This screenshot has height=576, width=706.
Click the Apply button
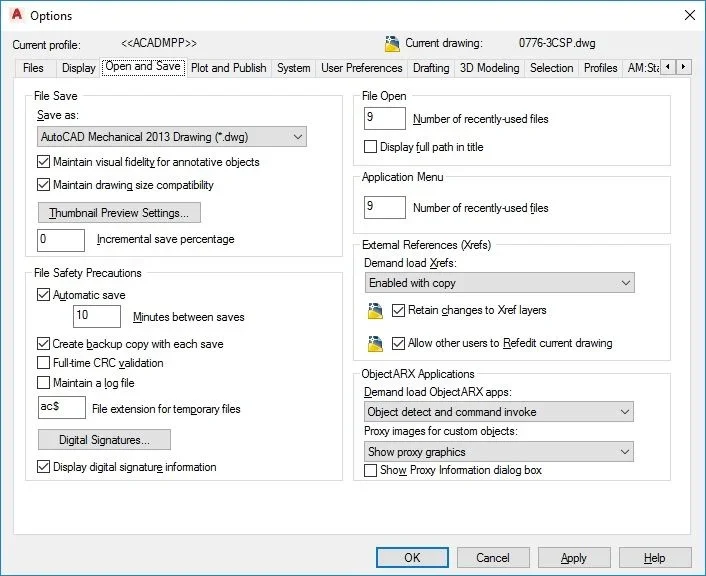coord(574,558)
